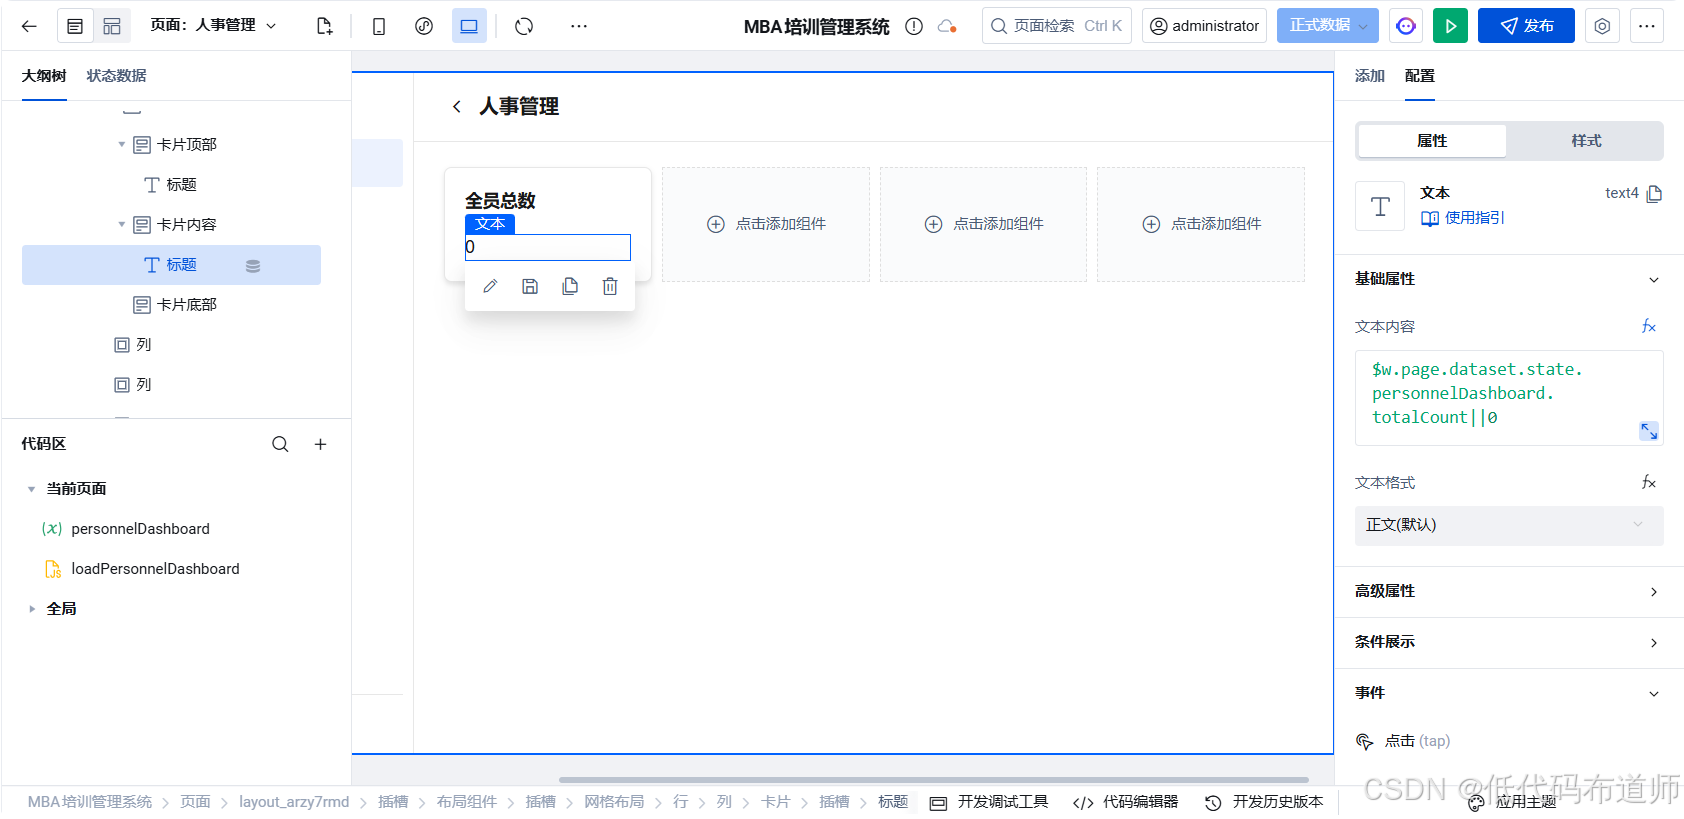Select the 属性 segment
Viewport: 1684px width, 819px height.
coord(1432,141)
